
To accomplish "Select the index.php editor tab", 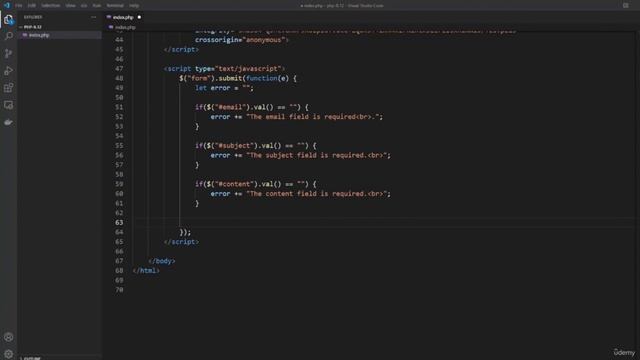I will point(123,17).
